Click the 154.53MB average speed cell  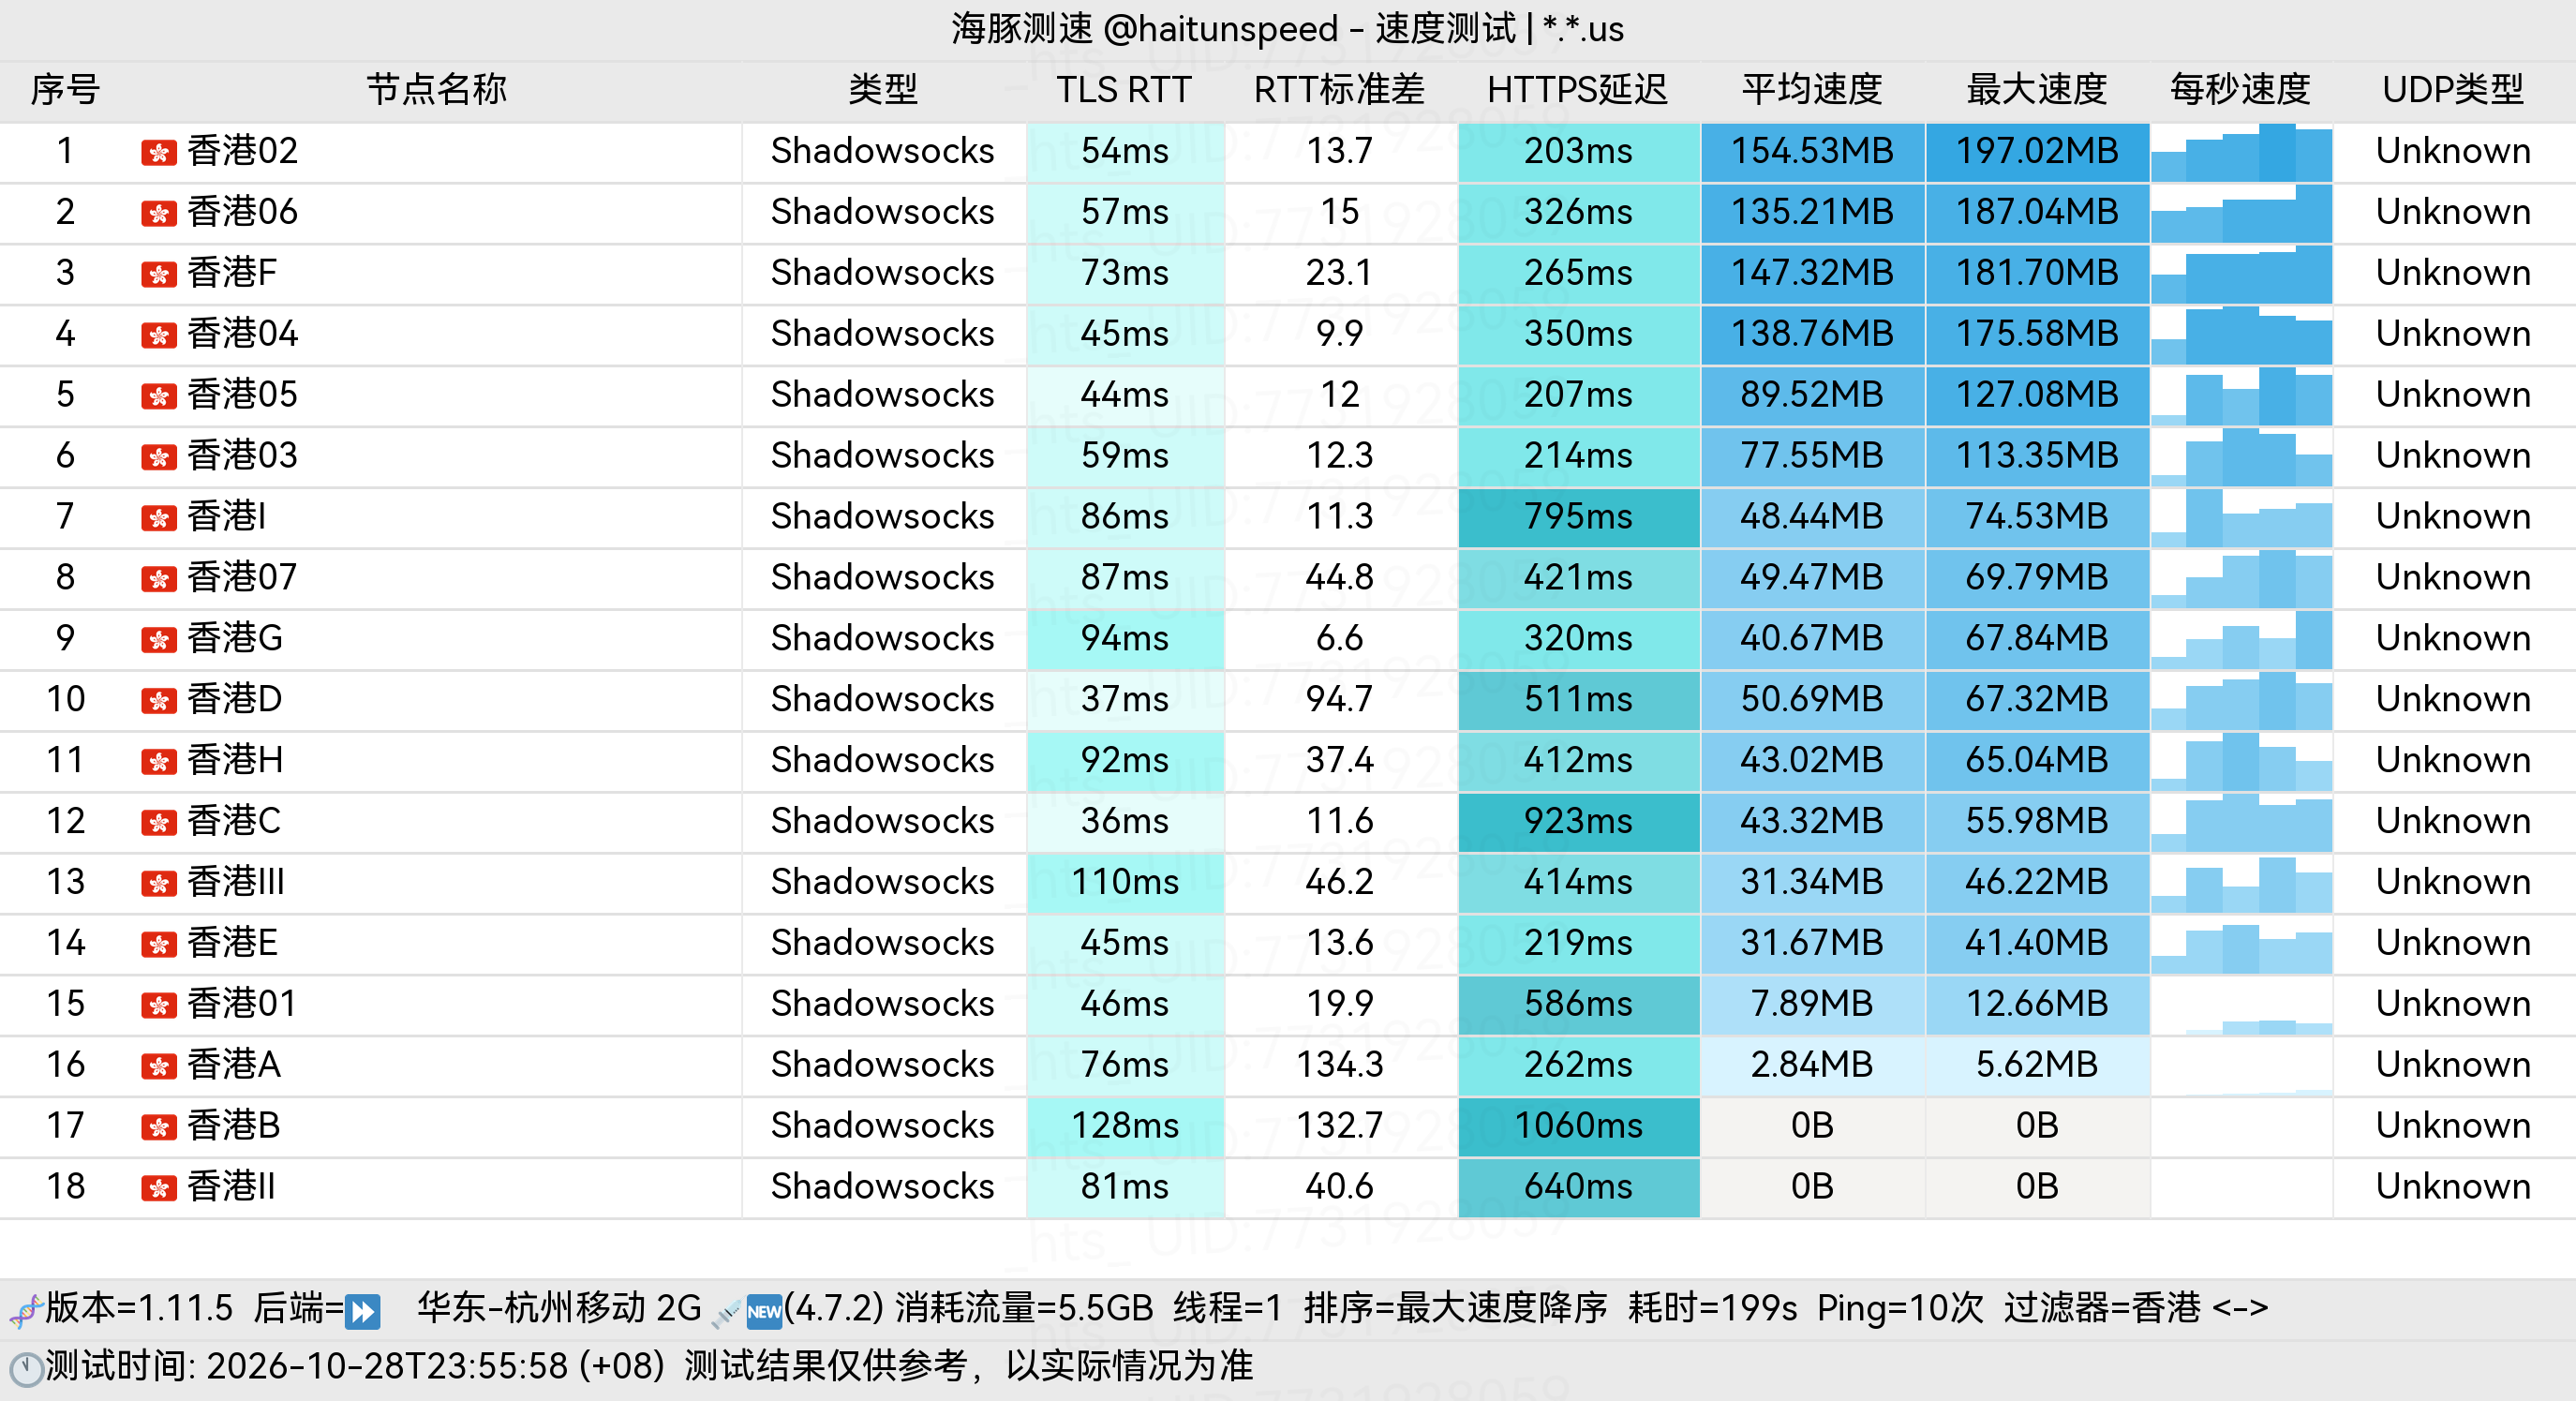[1812, 152]
